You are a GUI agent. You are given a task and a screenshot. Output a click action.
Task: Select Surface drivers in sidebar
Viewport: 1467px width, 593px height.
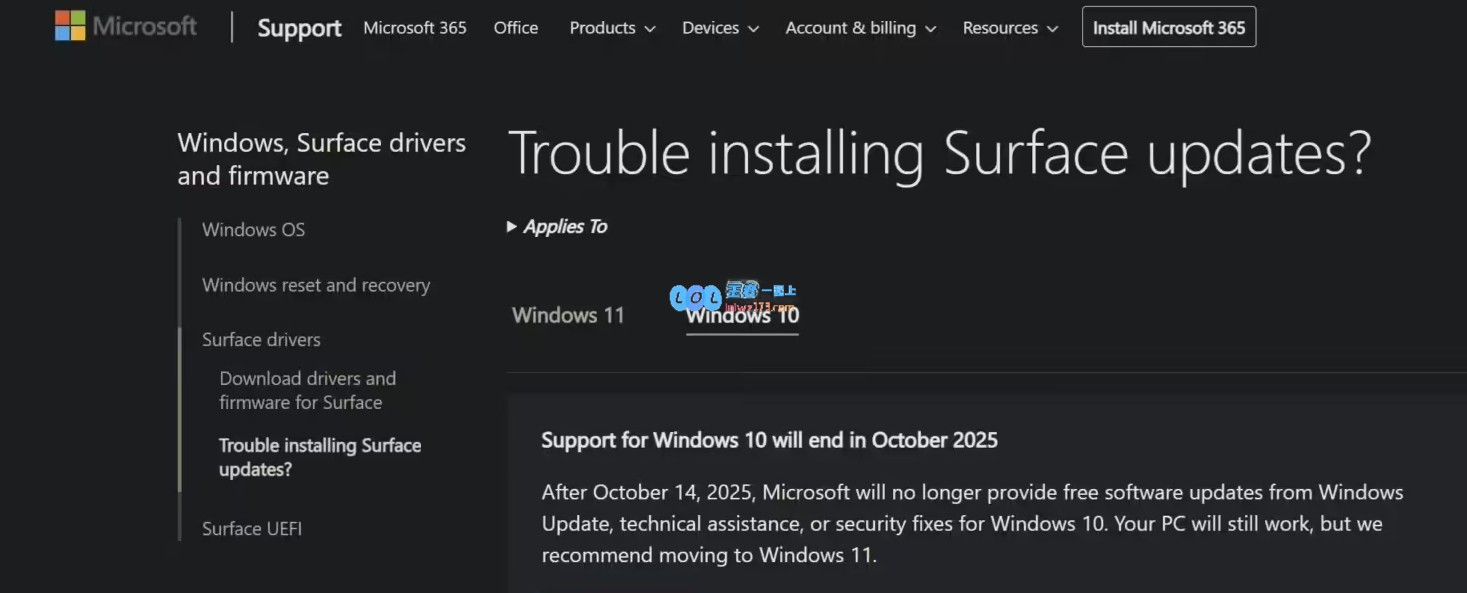click(261, 339)
